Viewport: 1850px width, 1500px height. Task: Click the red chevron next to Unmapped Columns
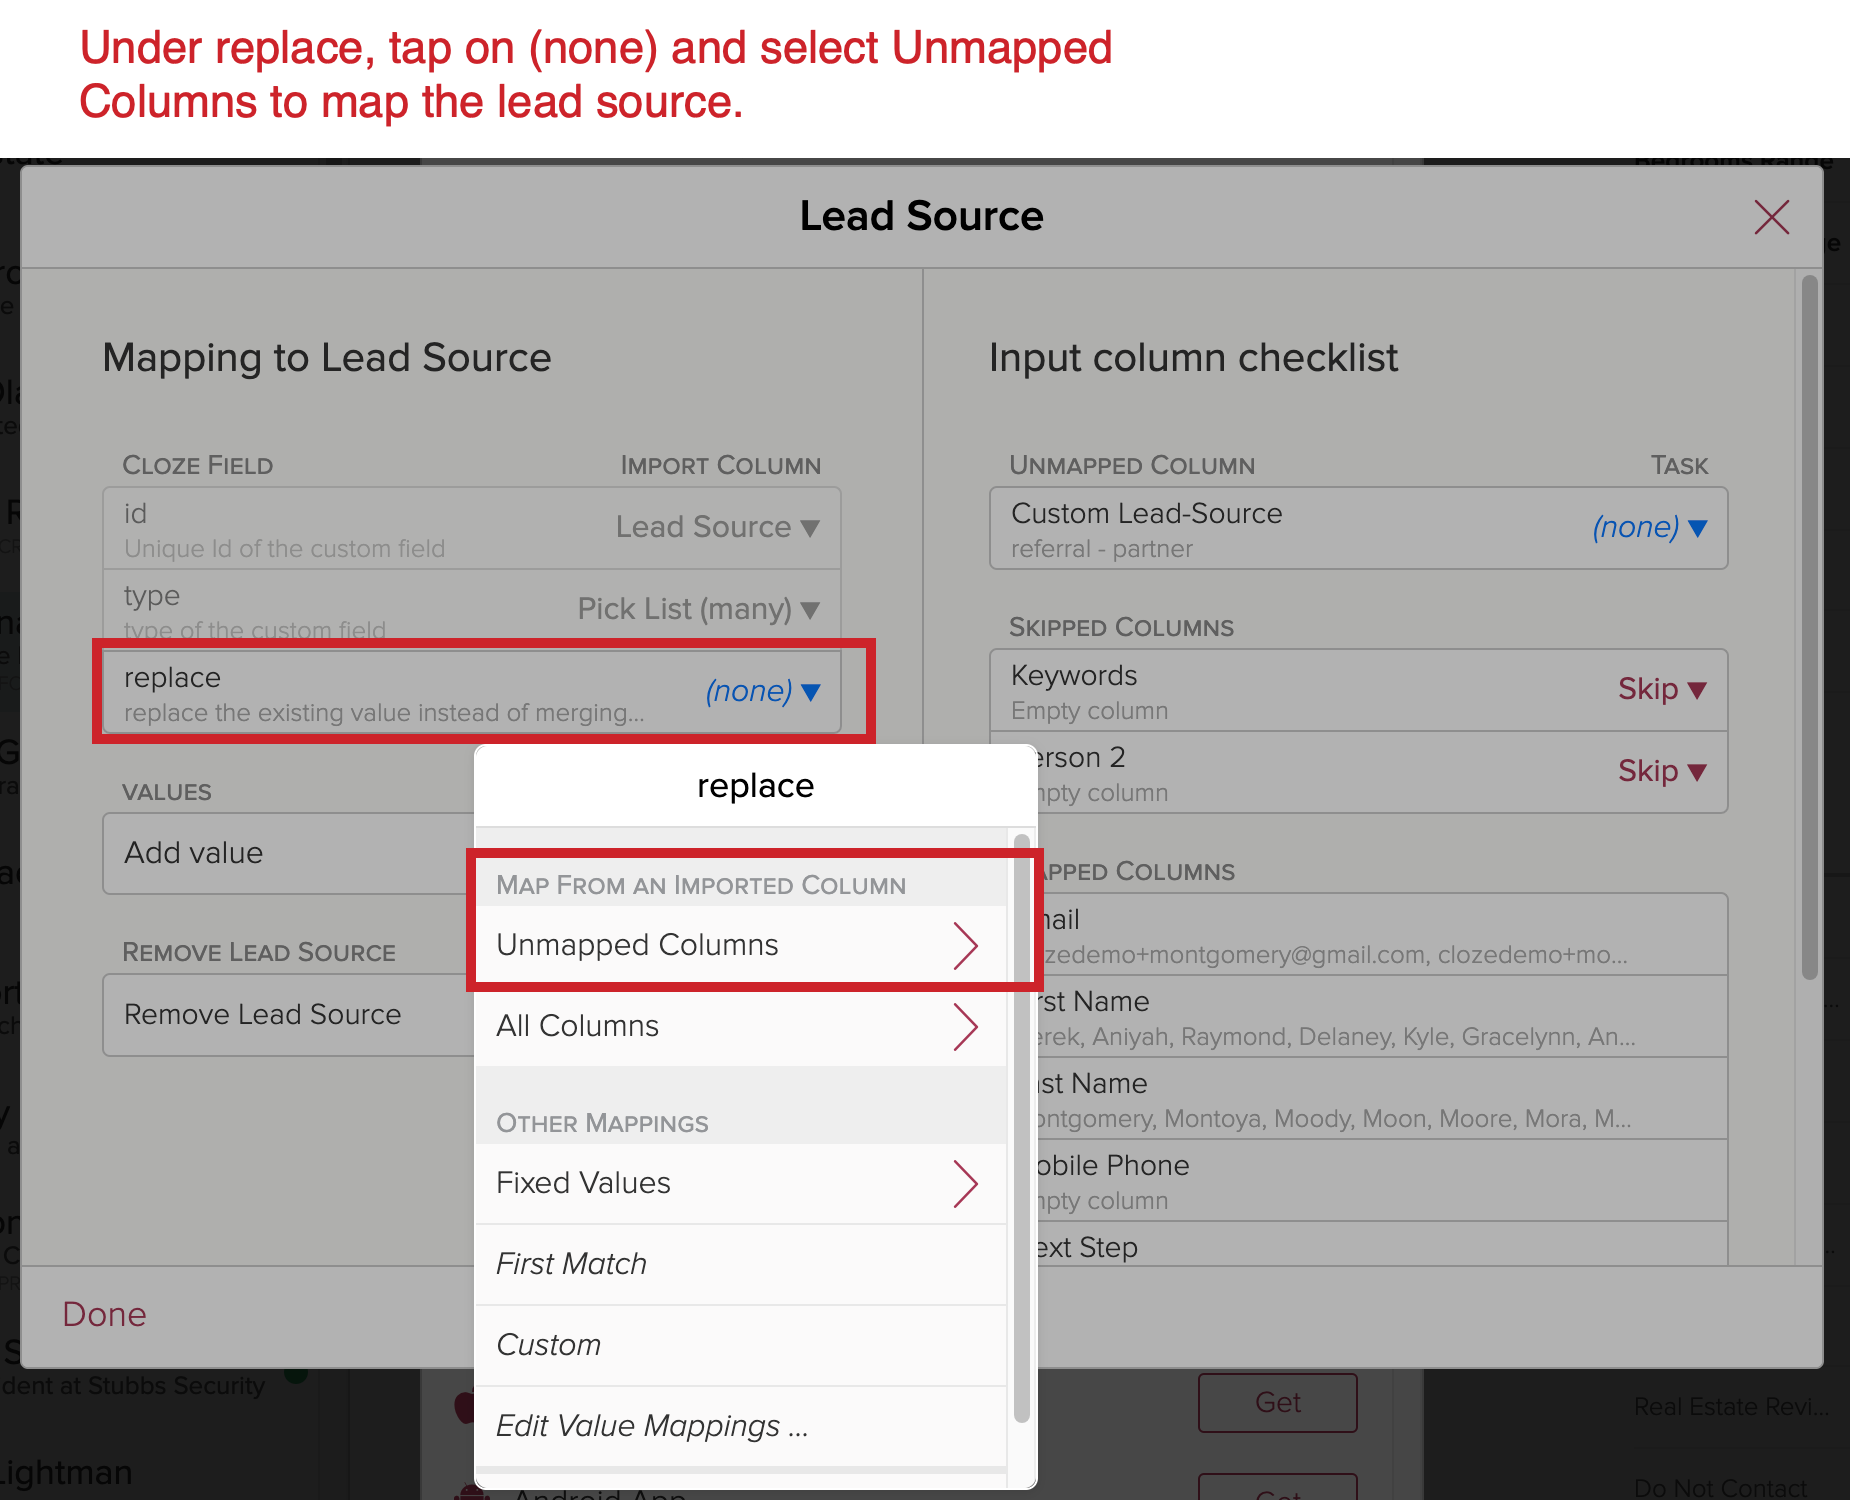click(966, 944)
